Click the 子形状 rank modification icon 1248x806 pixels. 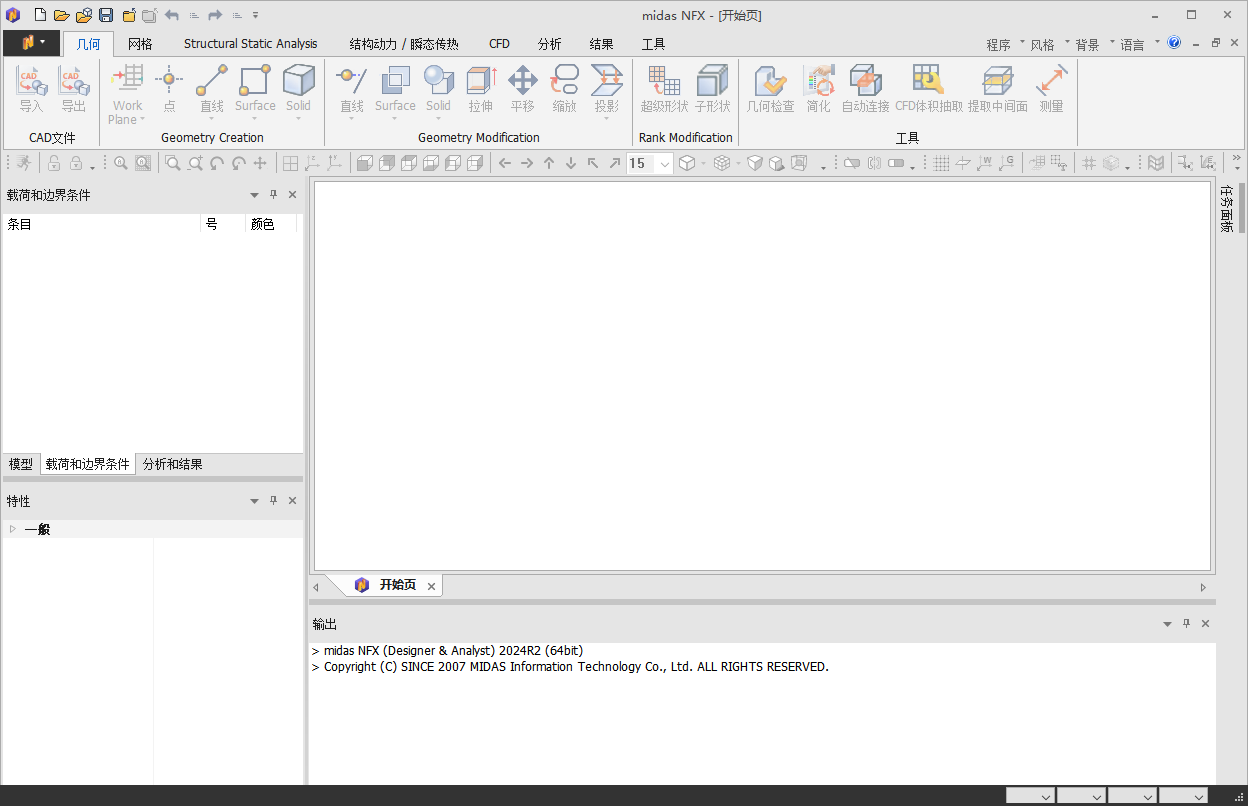pyautogui.click(x=713, y=89)
